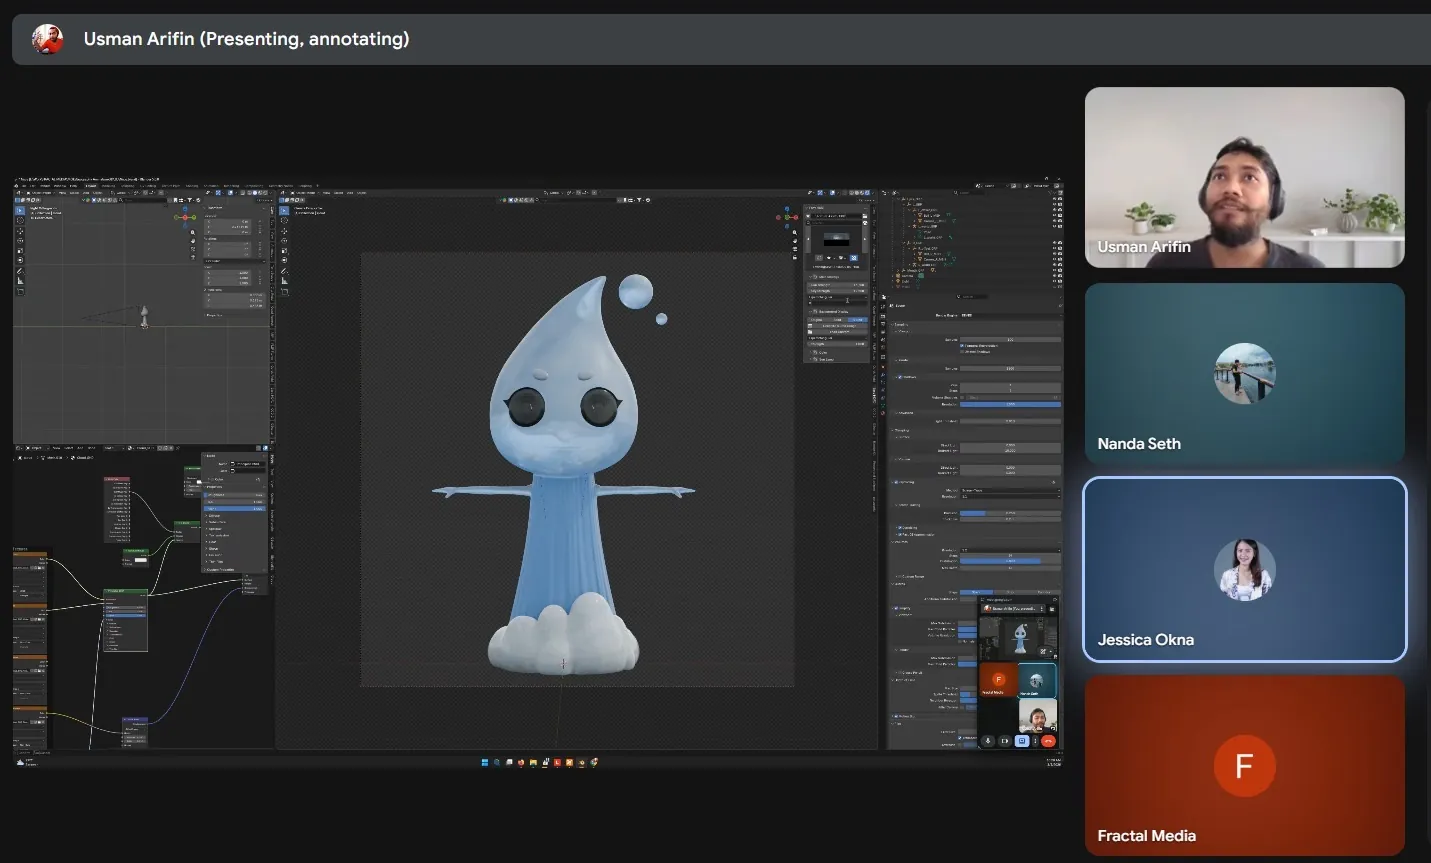
Task: Click the viewport Samples value field
Action: (1010, 339)
